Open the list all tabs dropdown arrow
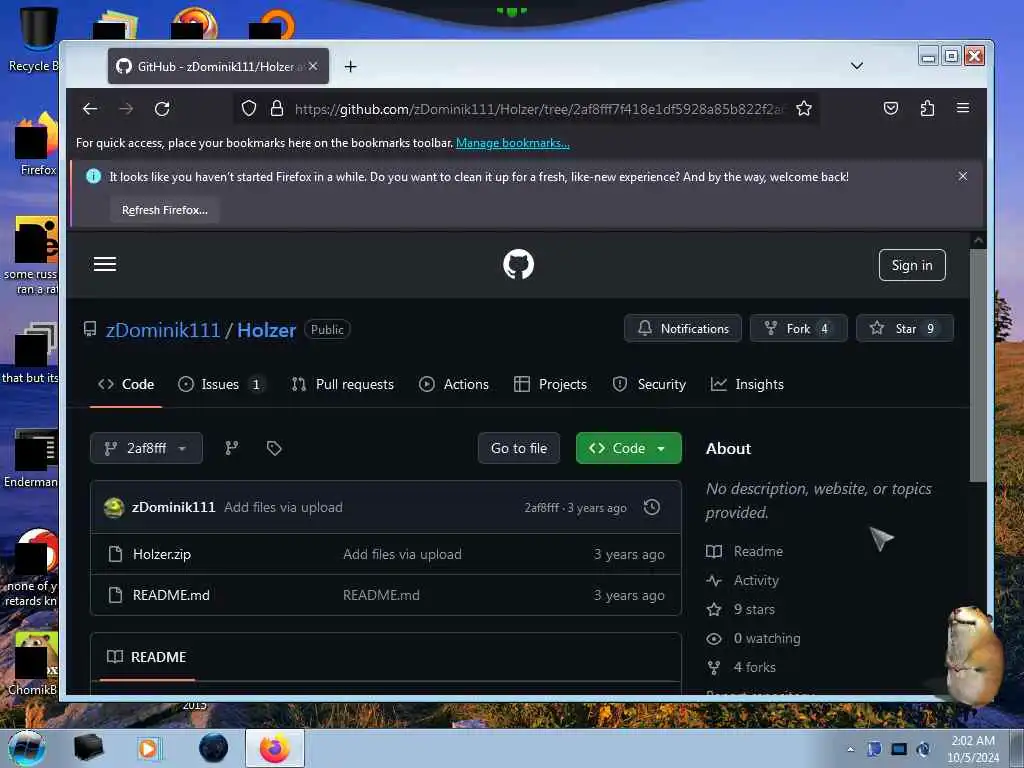The height and width of the screenshot is (768, 1024). tap(857, 66)
